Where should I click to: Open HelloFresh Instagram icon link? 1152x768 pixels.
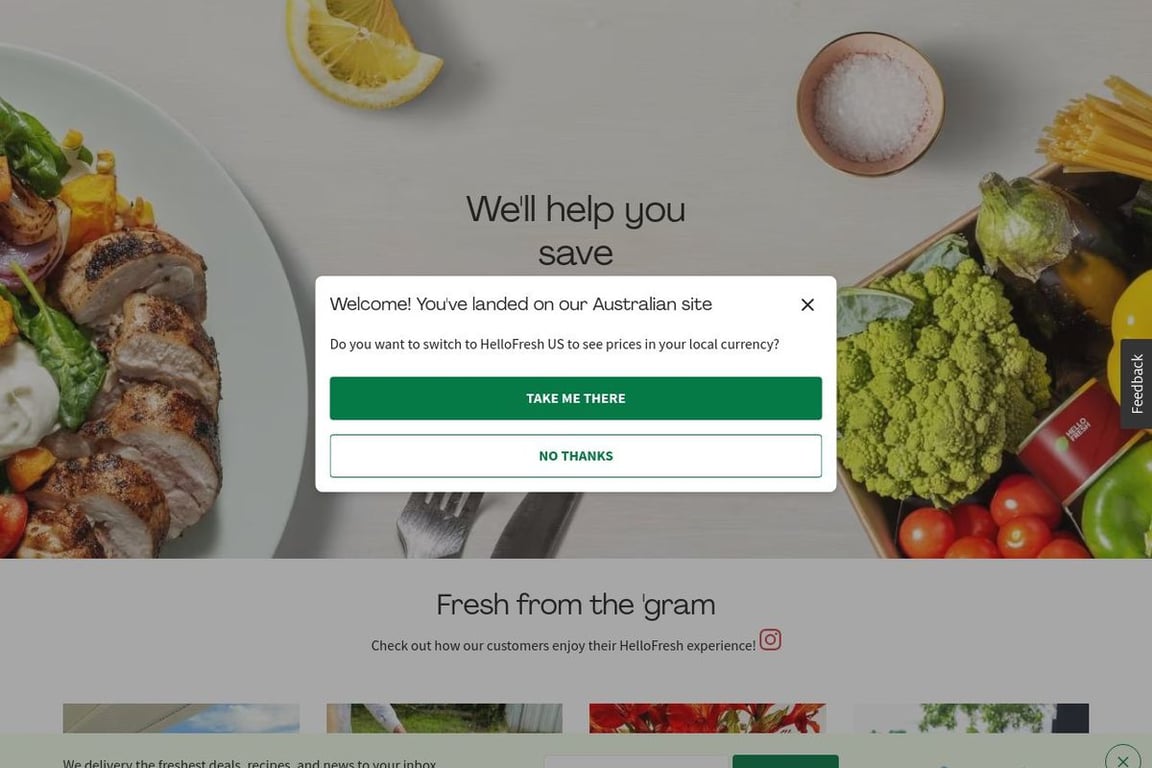pos(770,640)
